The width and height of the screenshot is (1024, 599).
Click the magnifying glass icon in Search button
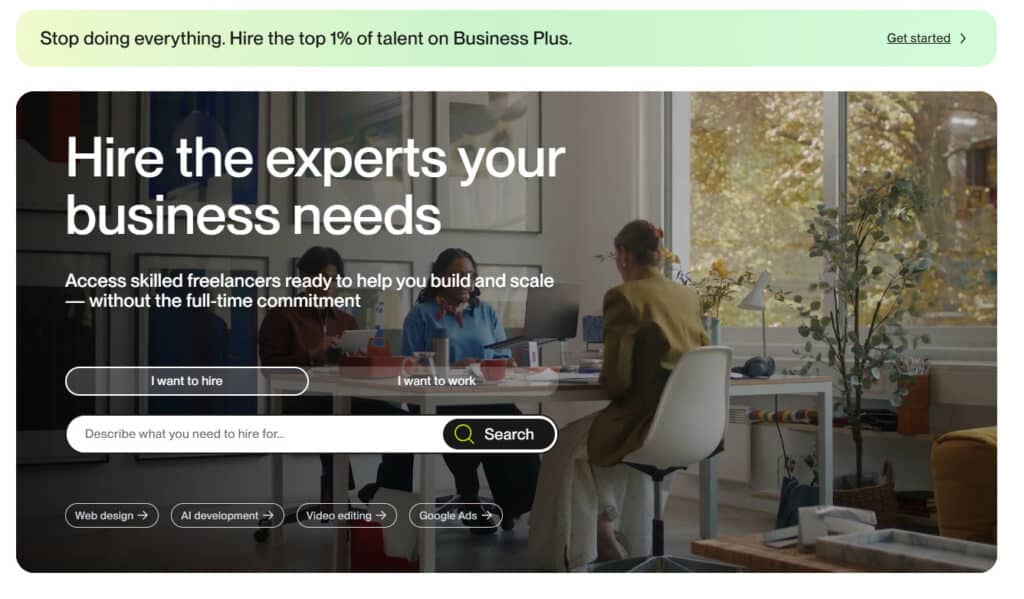tap(464, 434)
